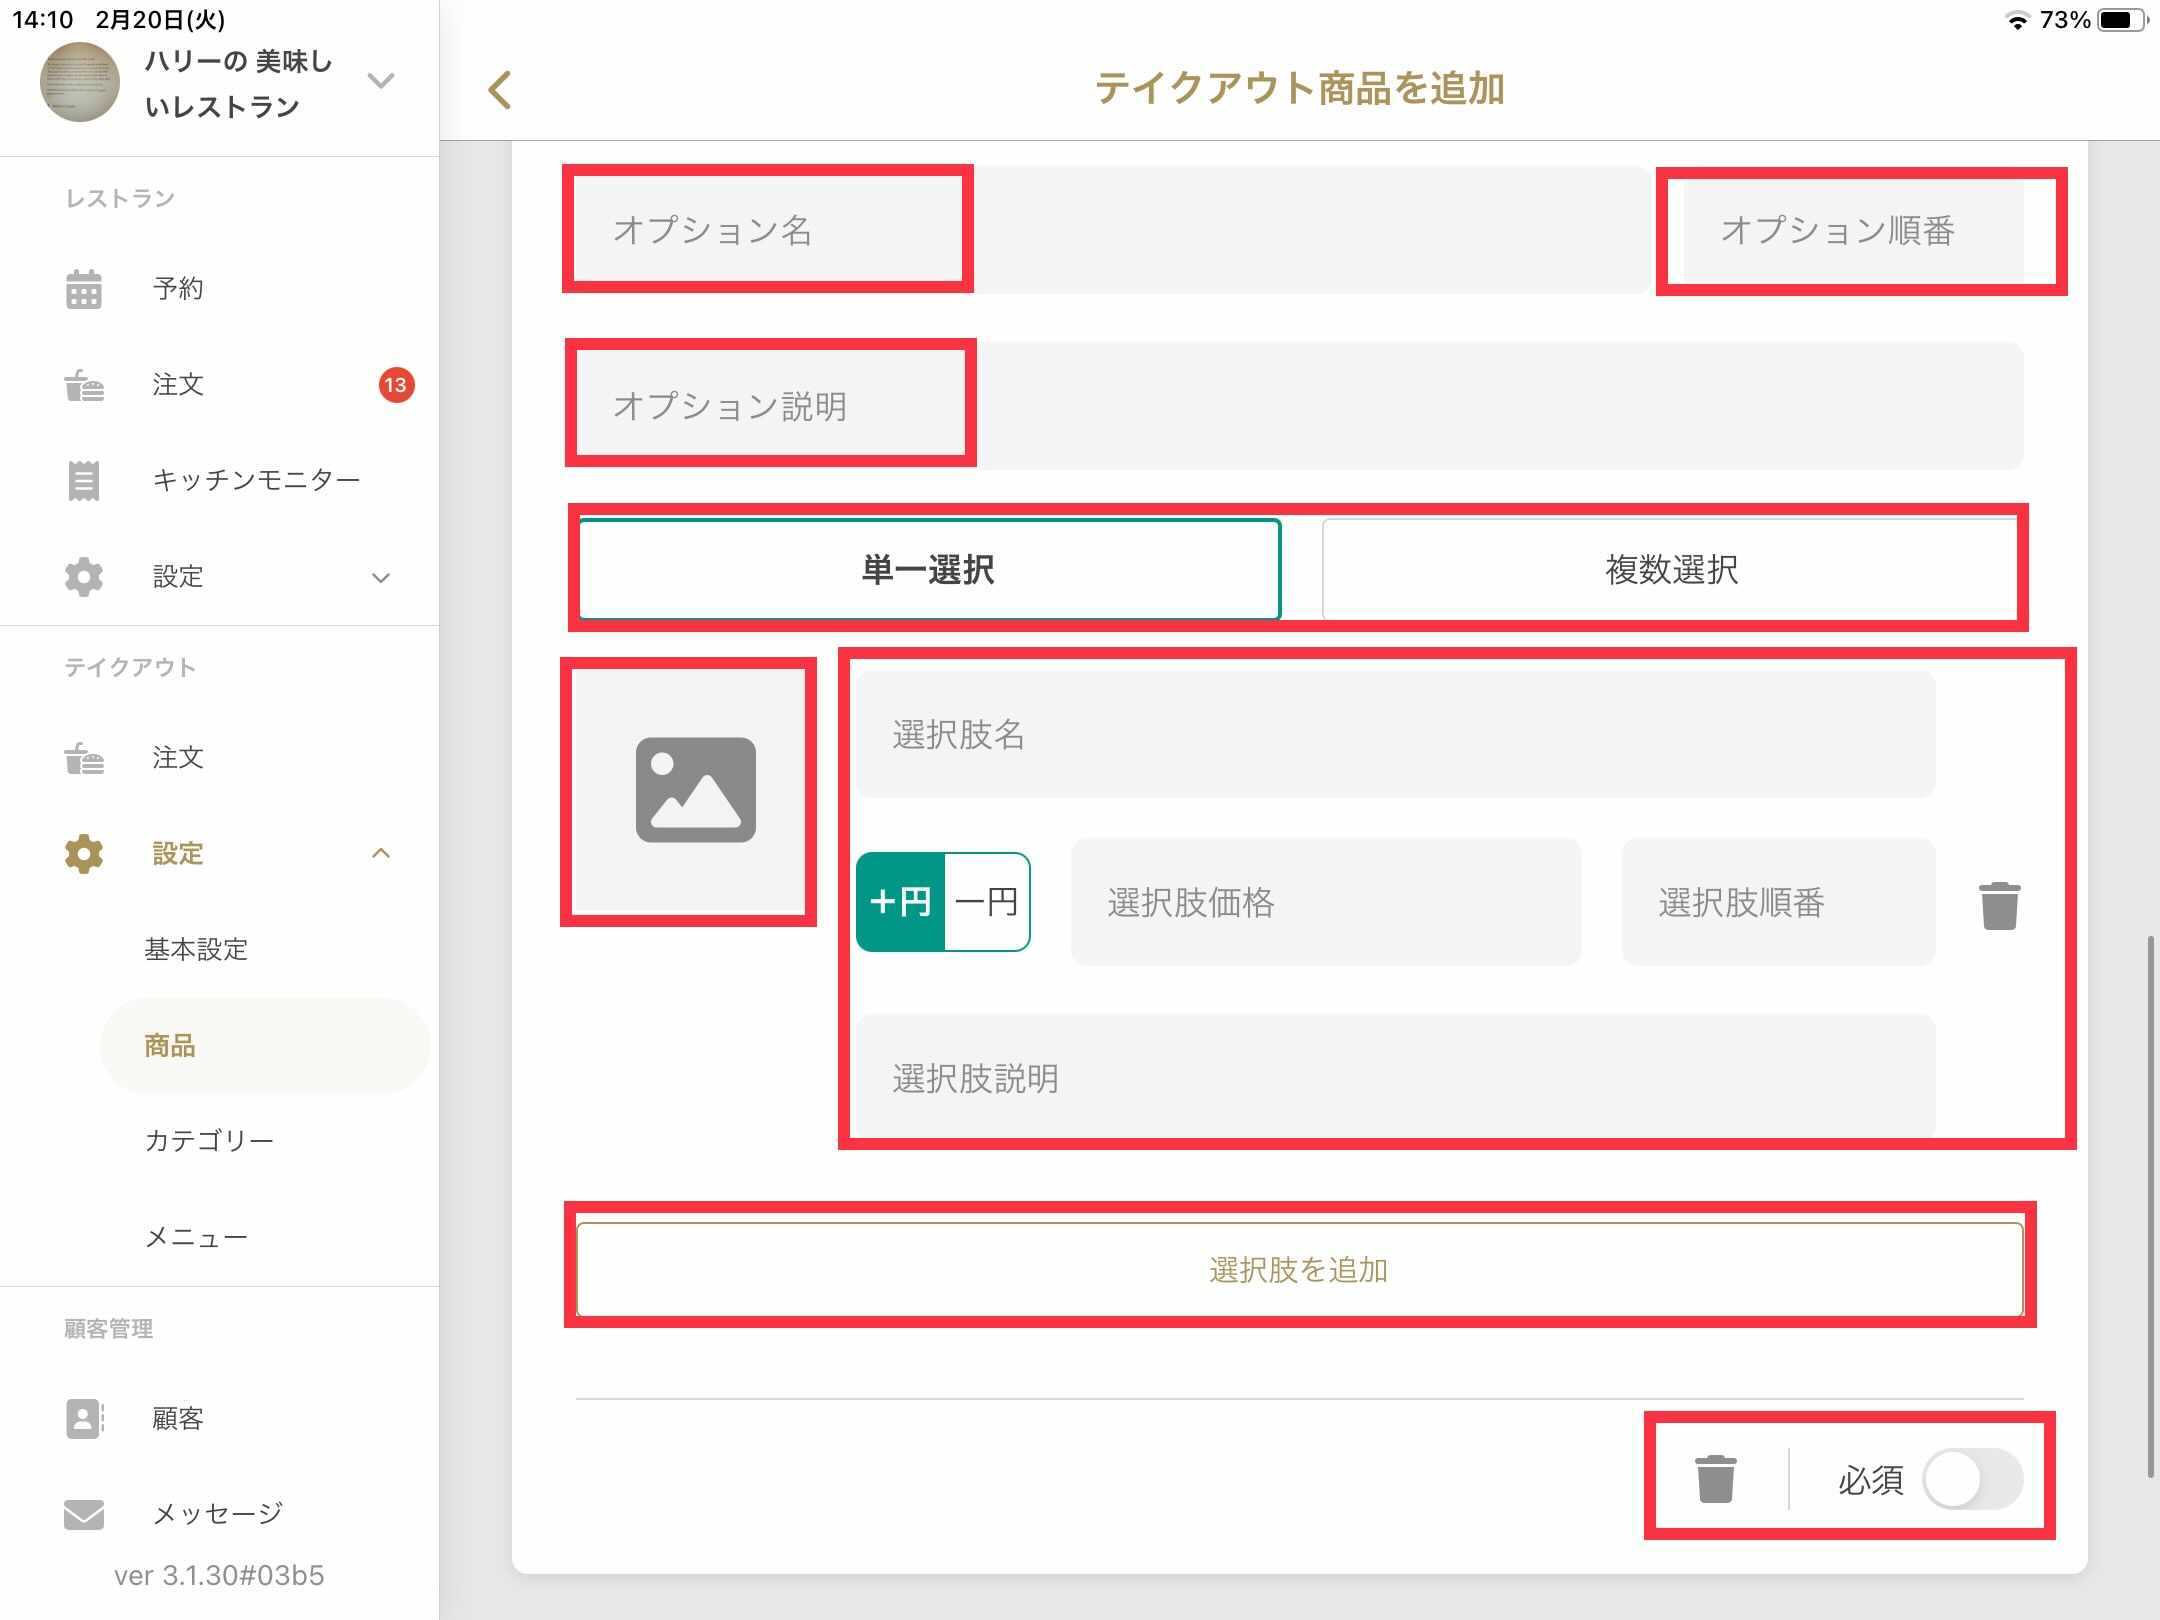Open 予約 via the calendar icon
Screen dimensions: 2160x1620
tap(84, 289)
